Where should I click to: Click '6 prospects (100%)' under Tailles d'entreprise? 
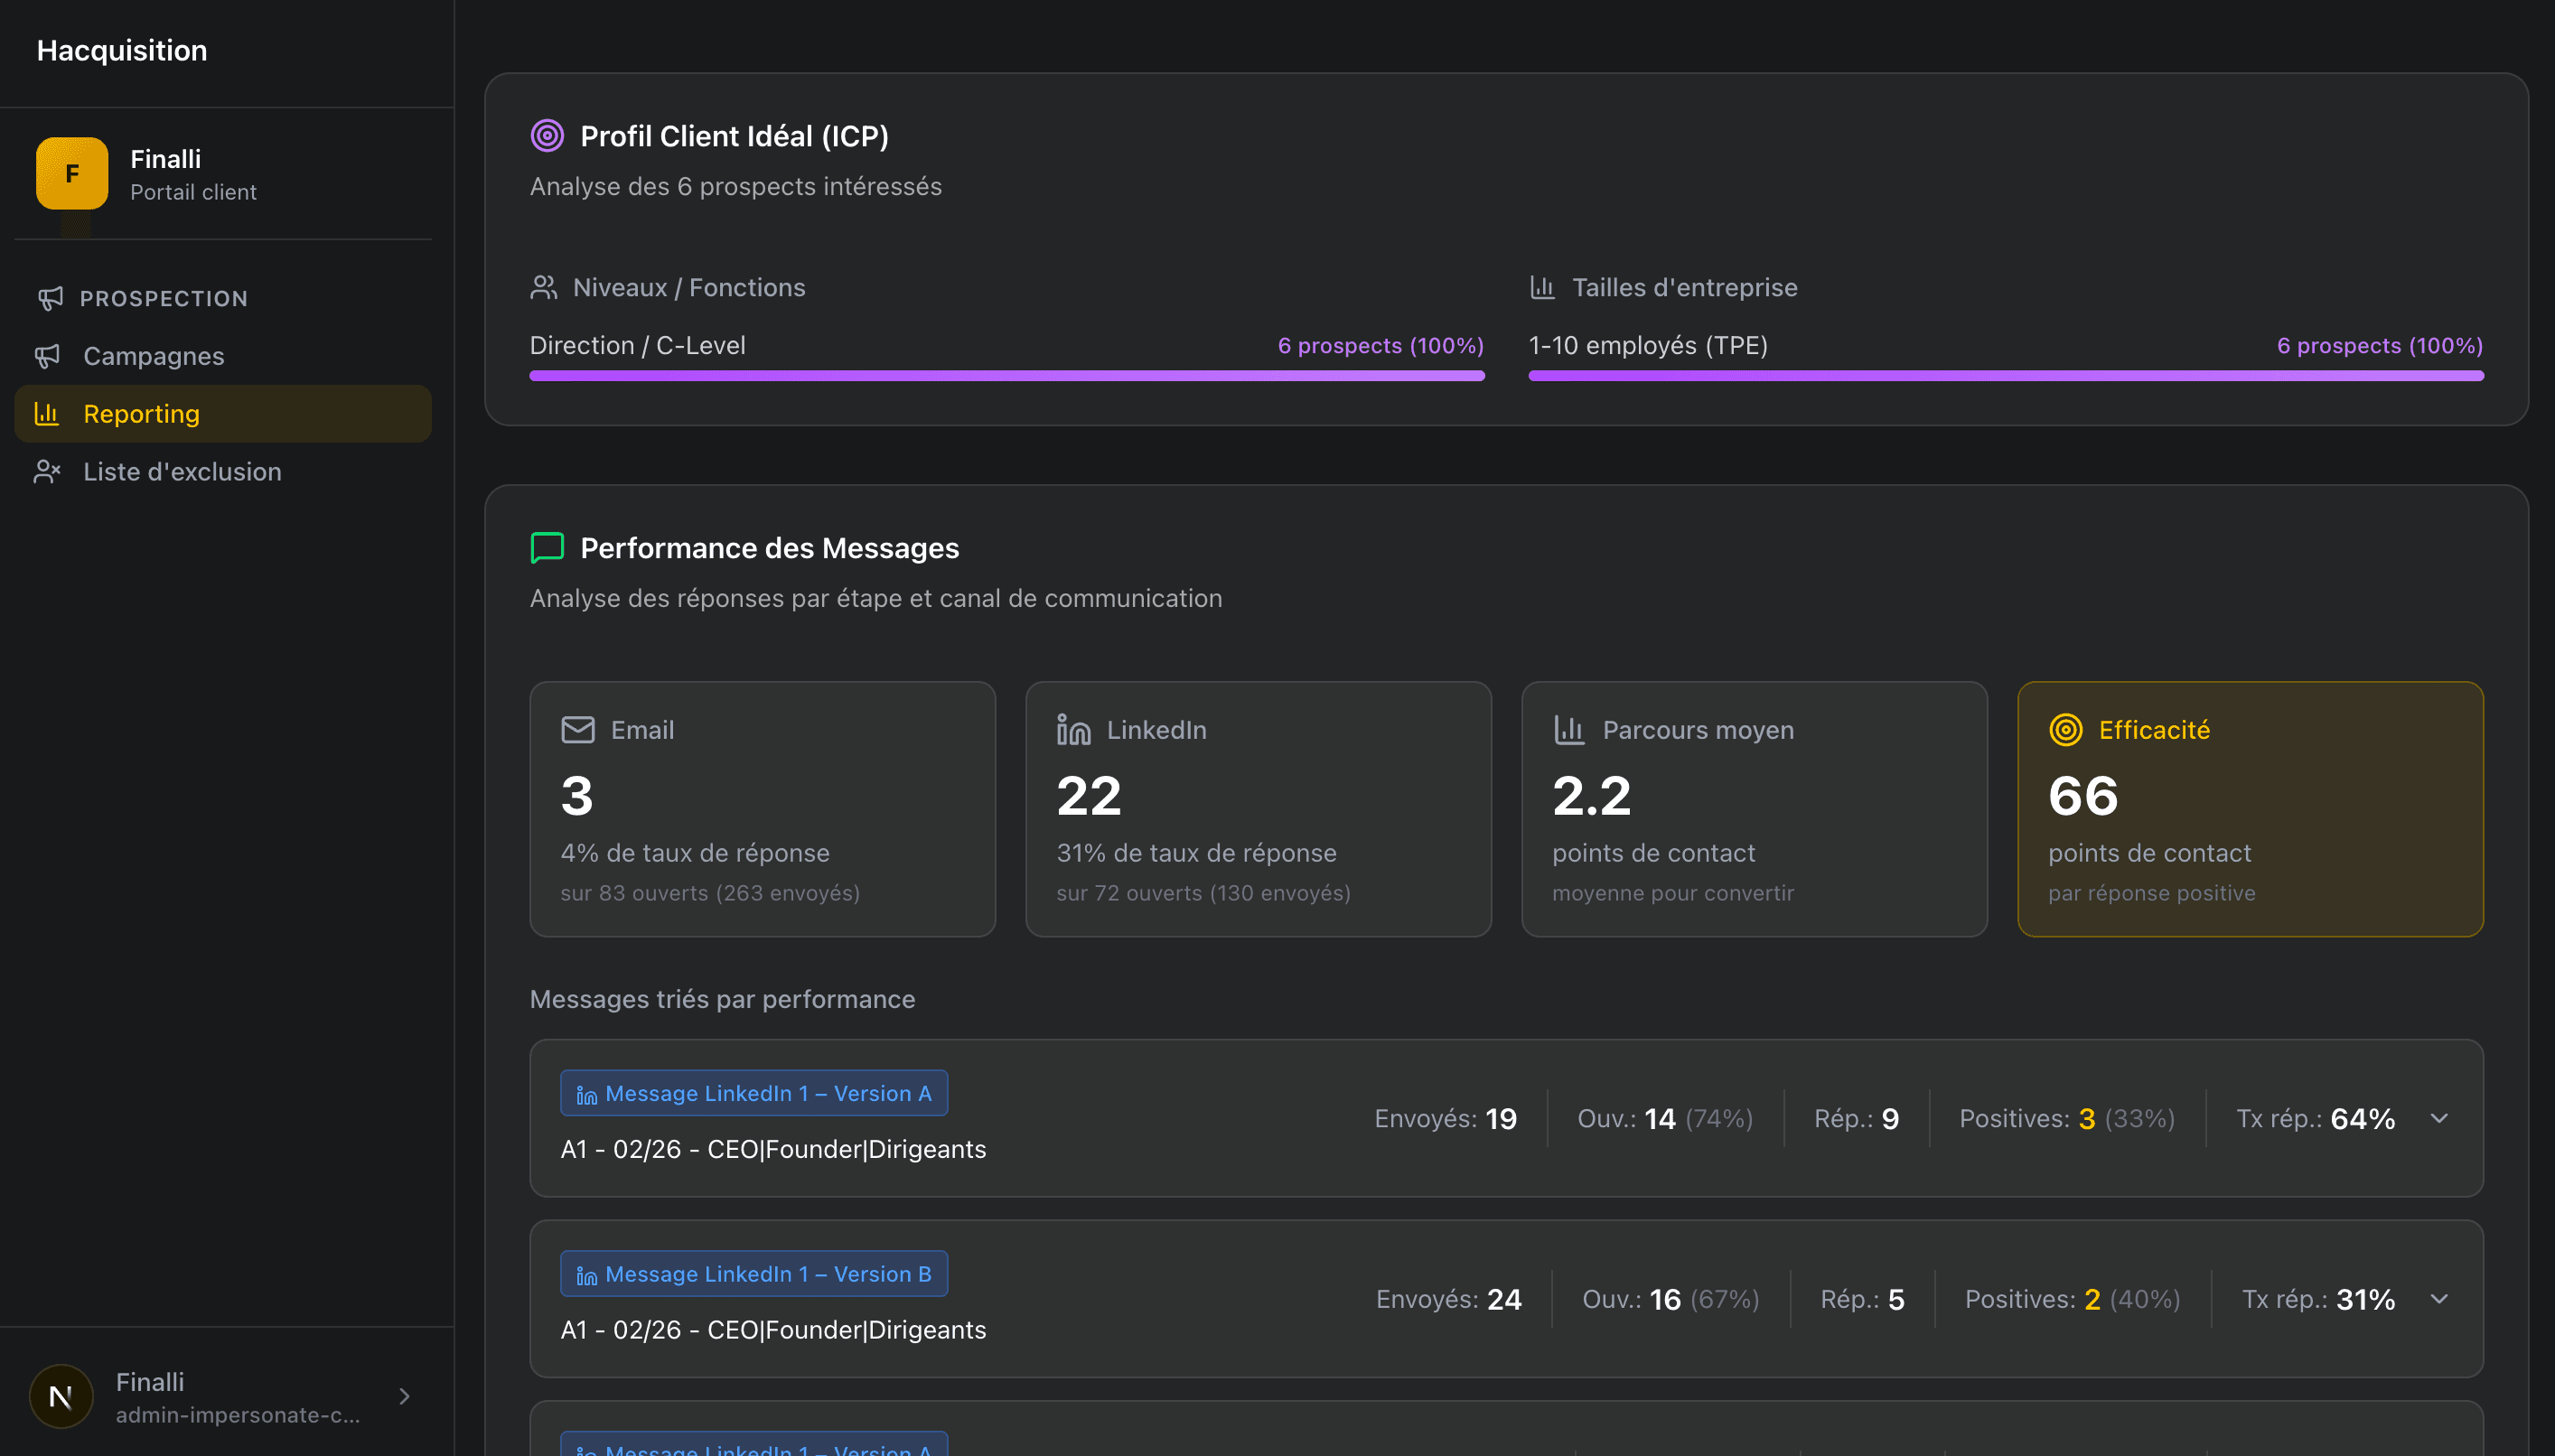click(2381, 346)
